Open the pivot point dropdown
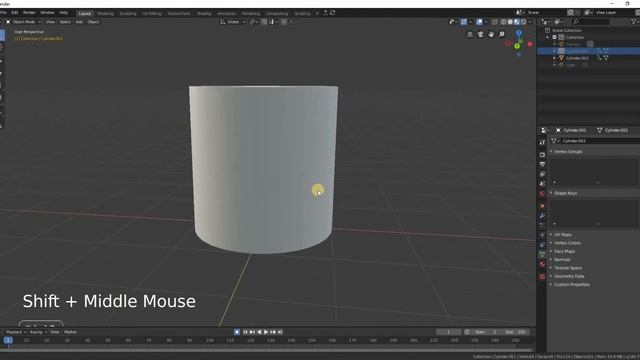 pos(253,22)
